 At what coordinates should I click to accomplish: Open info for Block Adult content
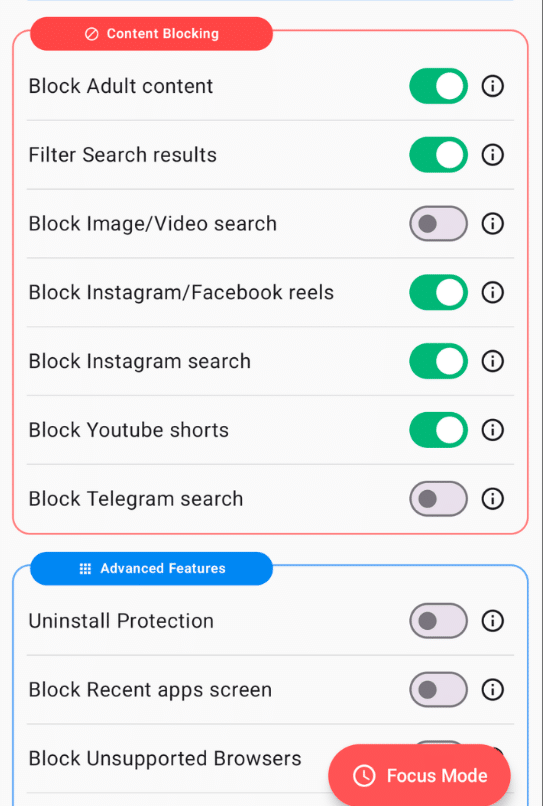click(x=493, y=86)
